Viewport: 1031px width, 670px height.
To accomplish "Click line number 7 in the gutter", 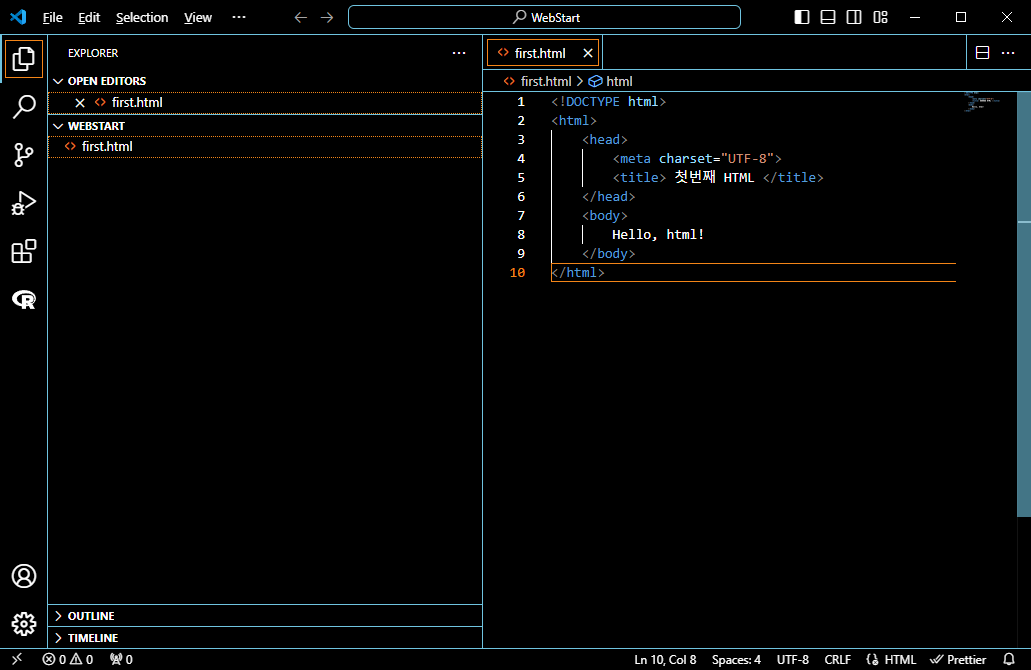I will [x=521, y=216].
